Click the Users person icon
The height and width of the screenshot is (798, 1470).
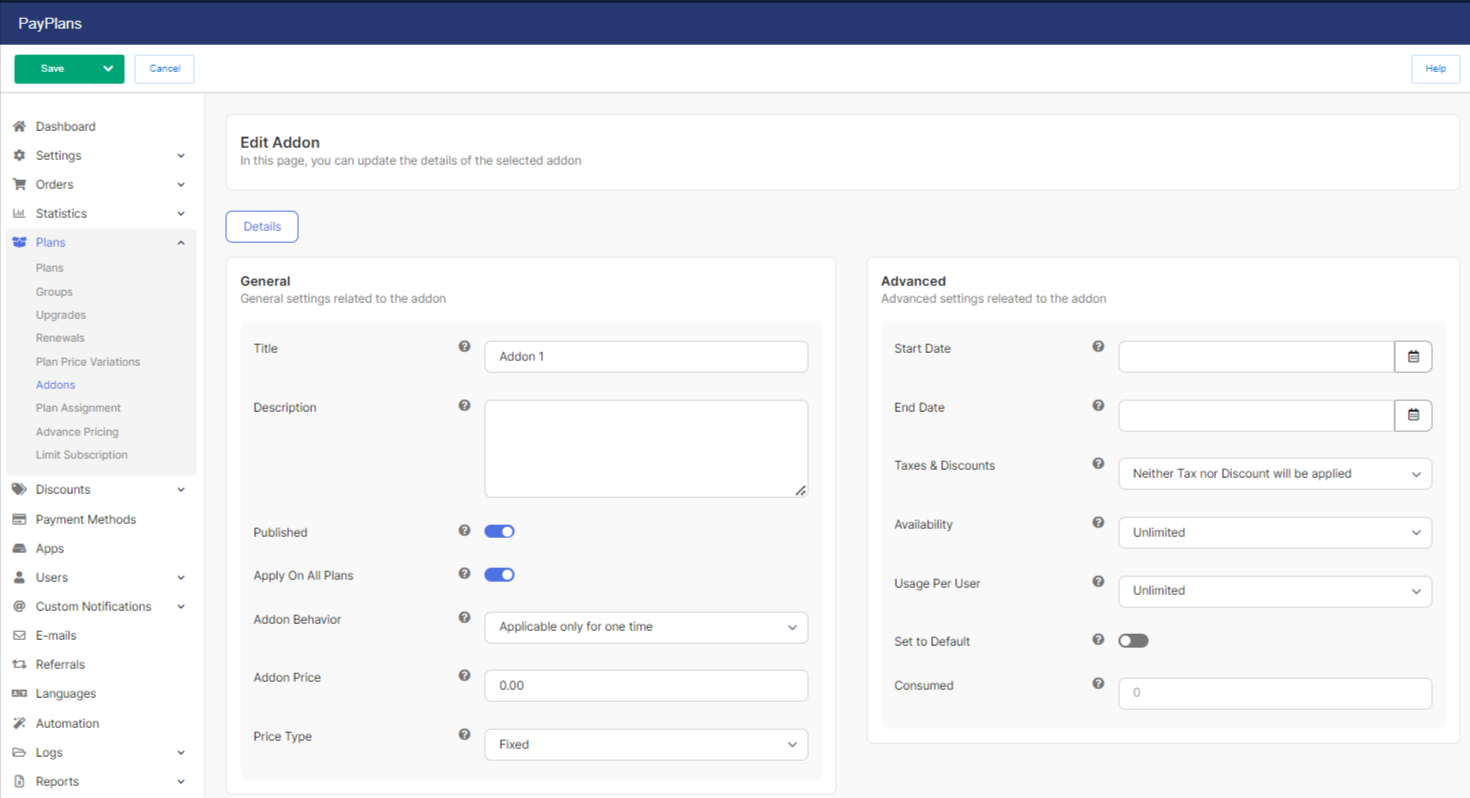(19, 577)
